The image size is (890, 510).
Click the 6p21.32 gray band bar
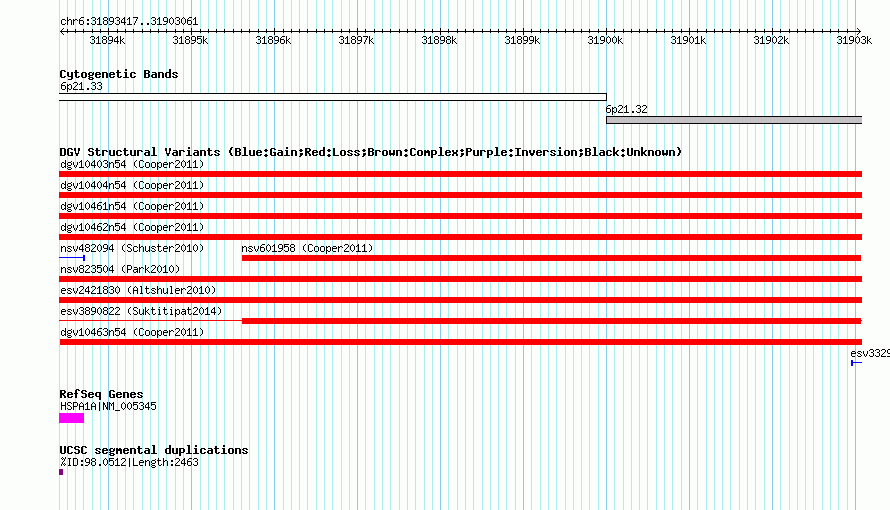pyautogui.click(x=734, y=120)
